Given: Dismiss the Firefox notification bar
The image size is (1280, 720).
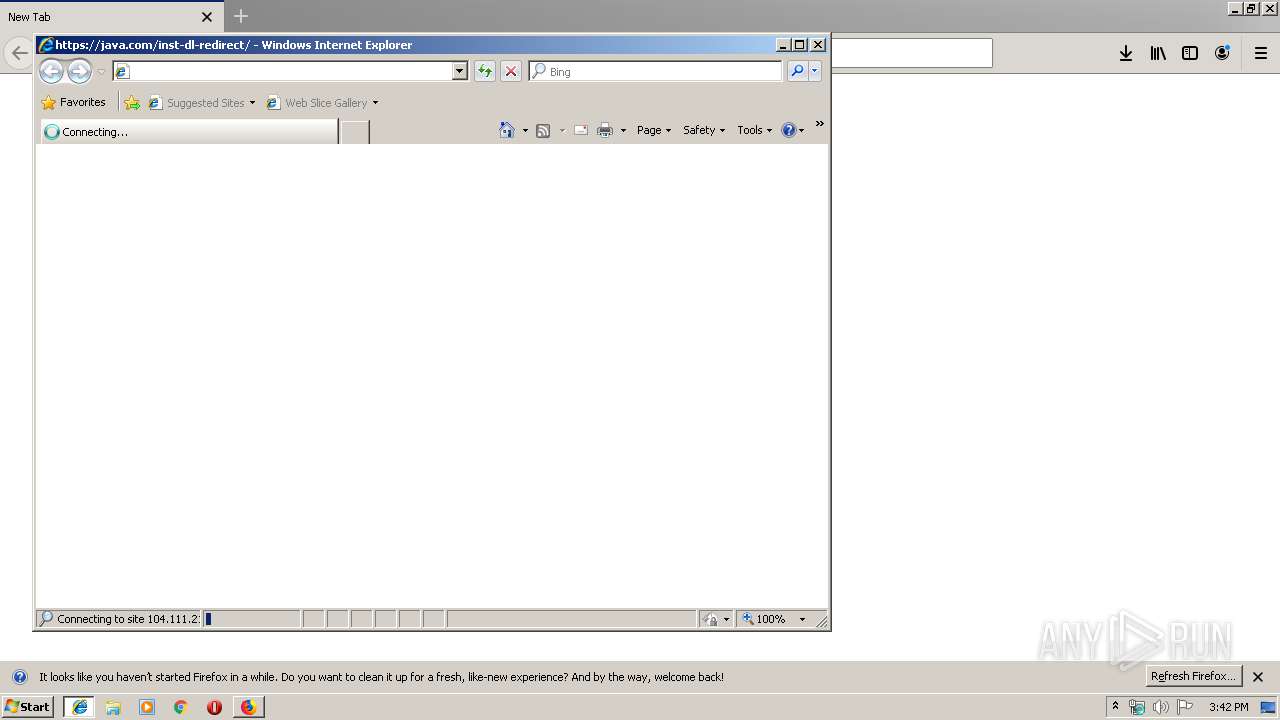Looking at the screenshot, I should coord(1258,677).
